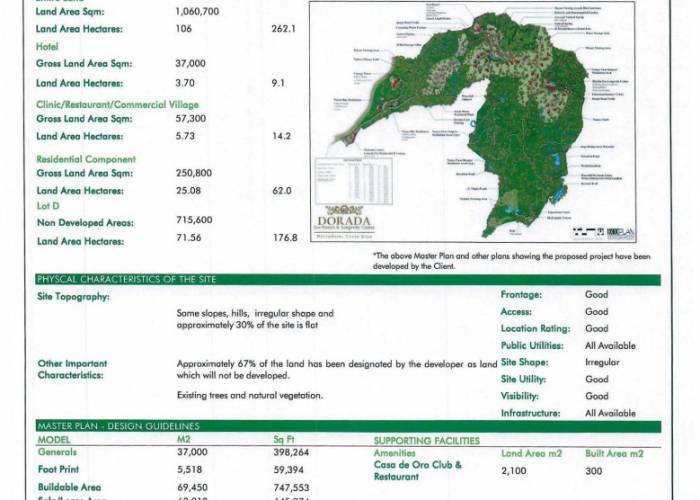Select "37,000" in the Hotel section
This screenshot has height=500, width=700.
tap(190, 63)
